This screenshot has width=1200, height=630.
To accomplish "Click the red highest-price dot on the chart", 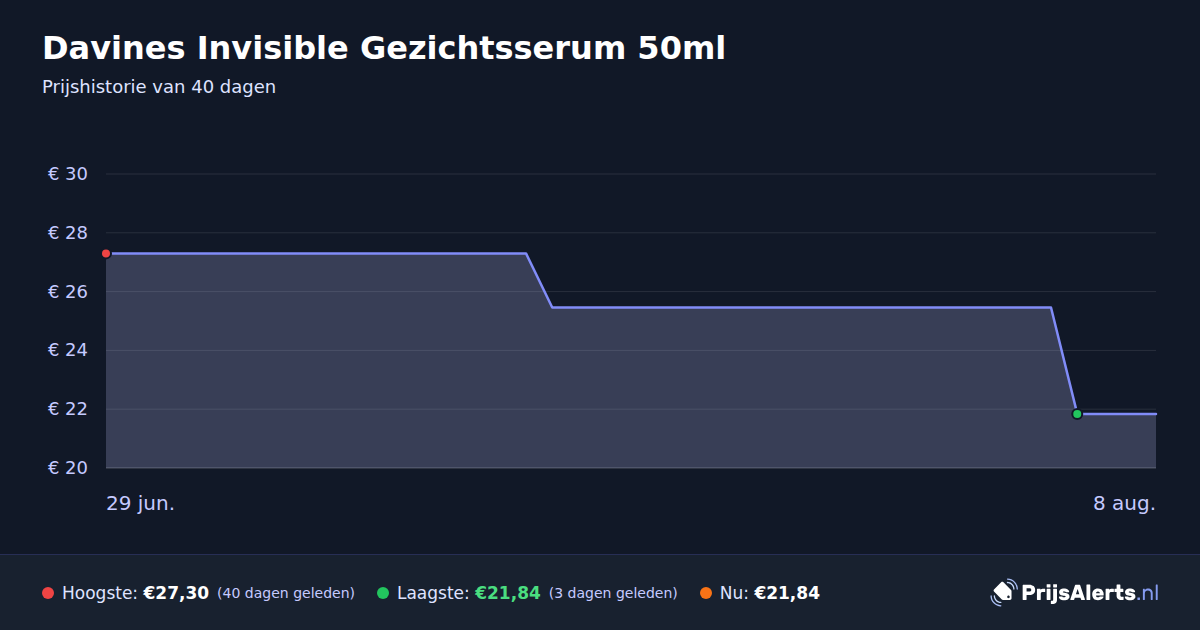I will click(106, 254).
